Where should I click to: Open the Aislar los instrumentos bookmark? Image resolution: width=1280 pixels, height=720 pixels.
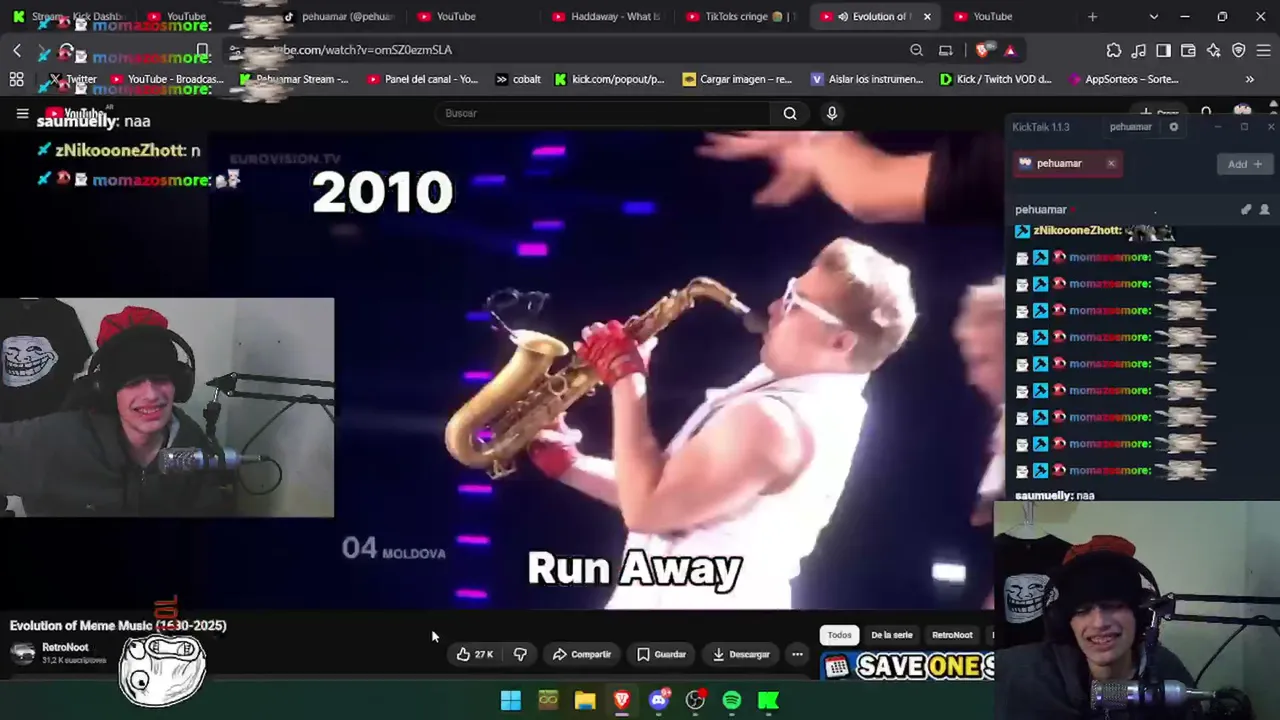[x=867, y=79]
